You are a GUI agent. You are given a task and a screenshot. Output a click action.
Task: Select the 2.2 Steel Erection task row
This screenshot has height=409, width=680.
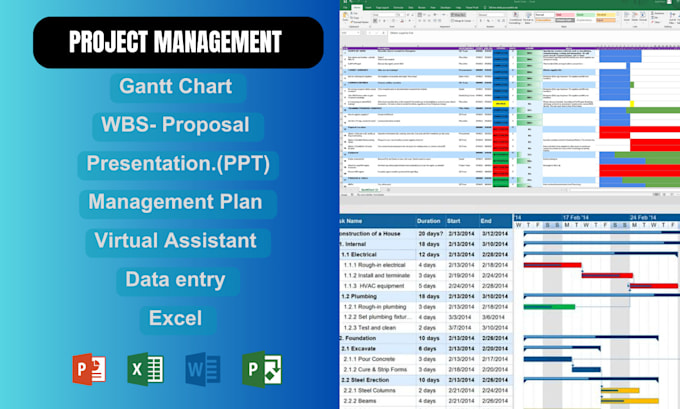click(x=426, y=380)
